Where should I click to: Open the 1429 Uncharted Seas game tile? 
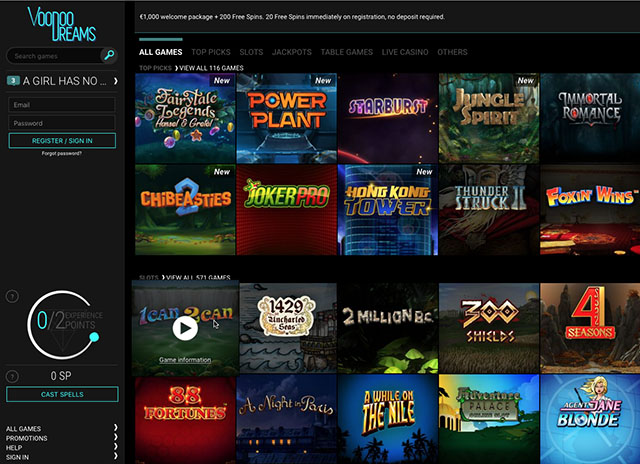[288, 328]
